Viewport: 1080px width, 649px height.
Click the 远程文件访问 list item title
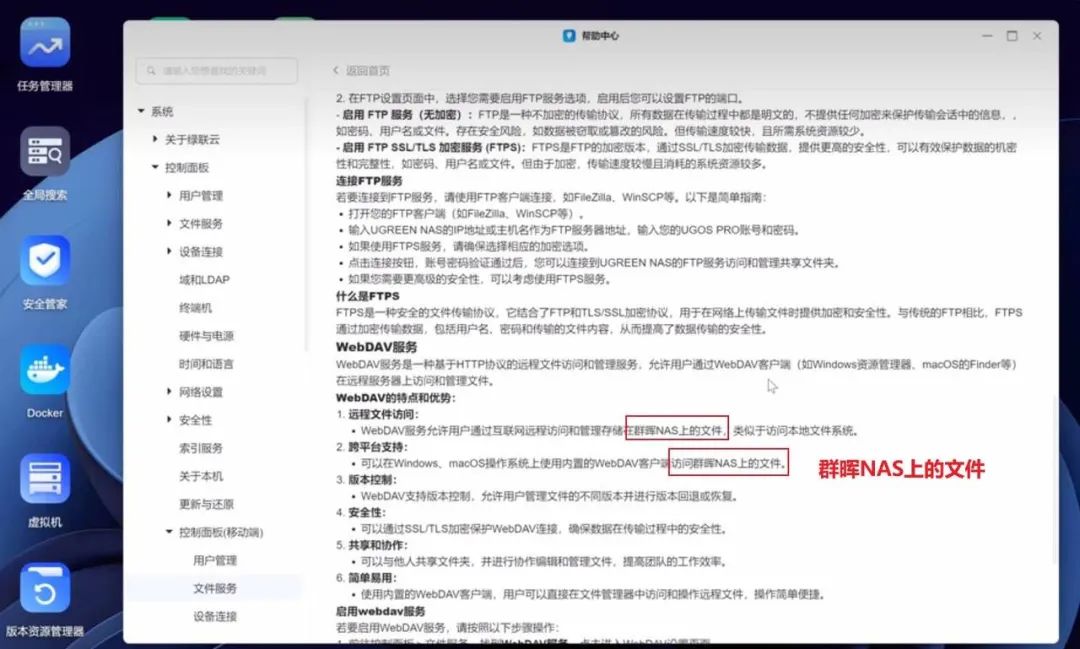click(383, 414)
